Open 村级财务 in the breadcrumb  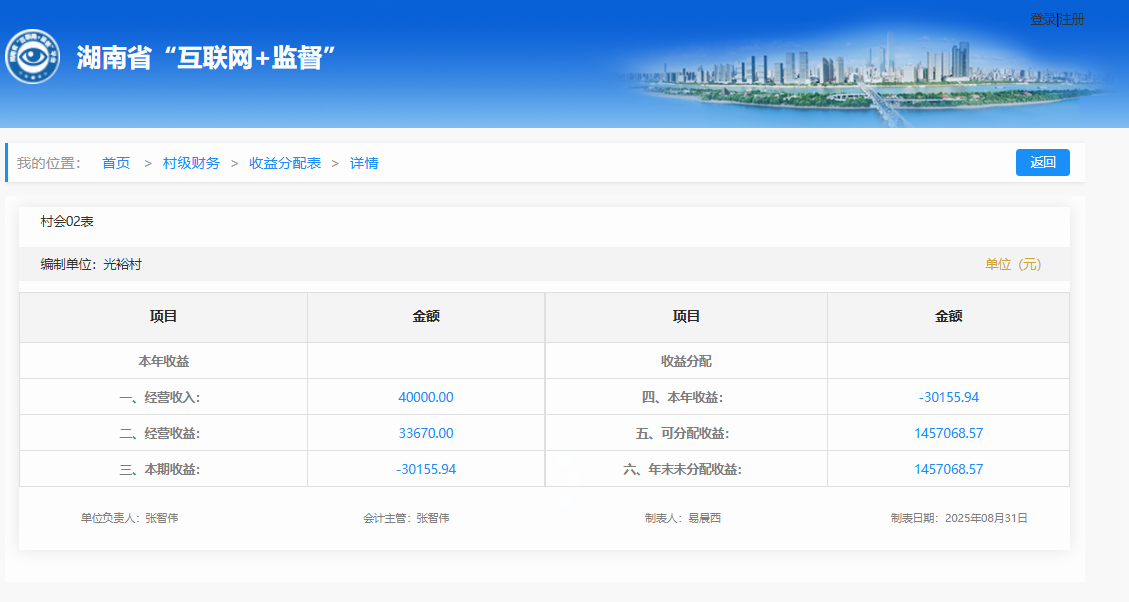pyautogui.click(x=191, y=163)
